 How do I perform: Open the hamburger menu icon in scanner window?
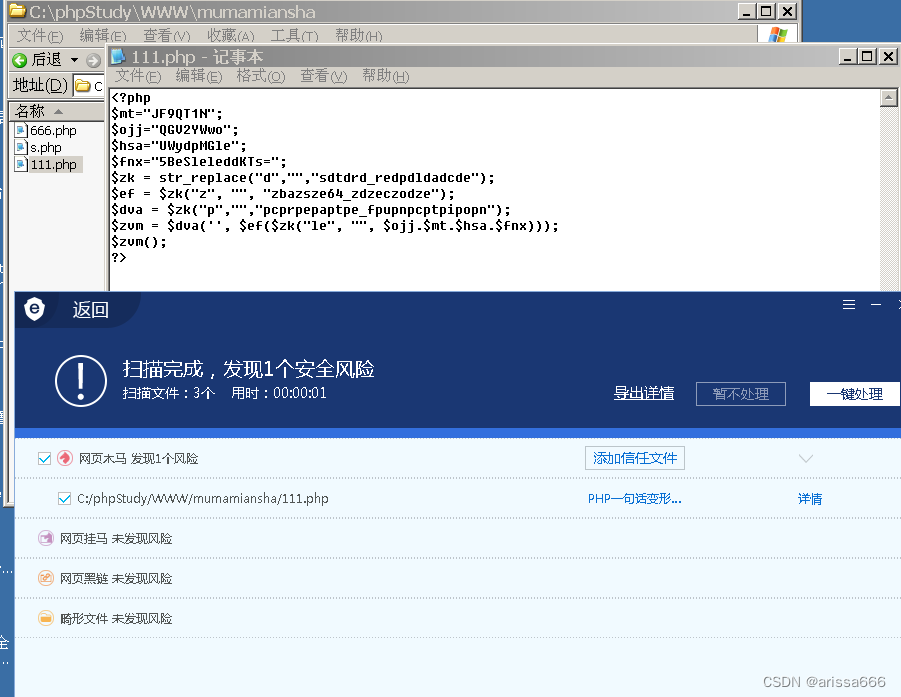point(849,305)
